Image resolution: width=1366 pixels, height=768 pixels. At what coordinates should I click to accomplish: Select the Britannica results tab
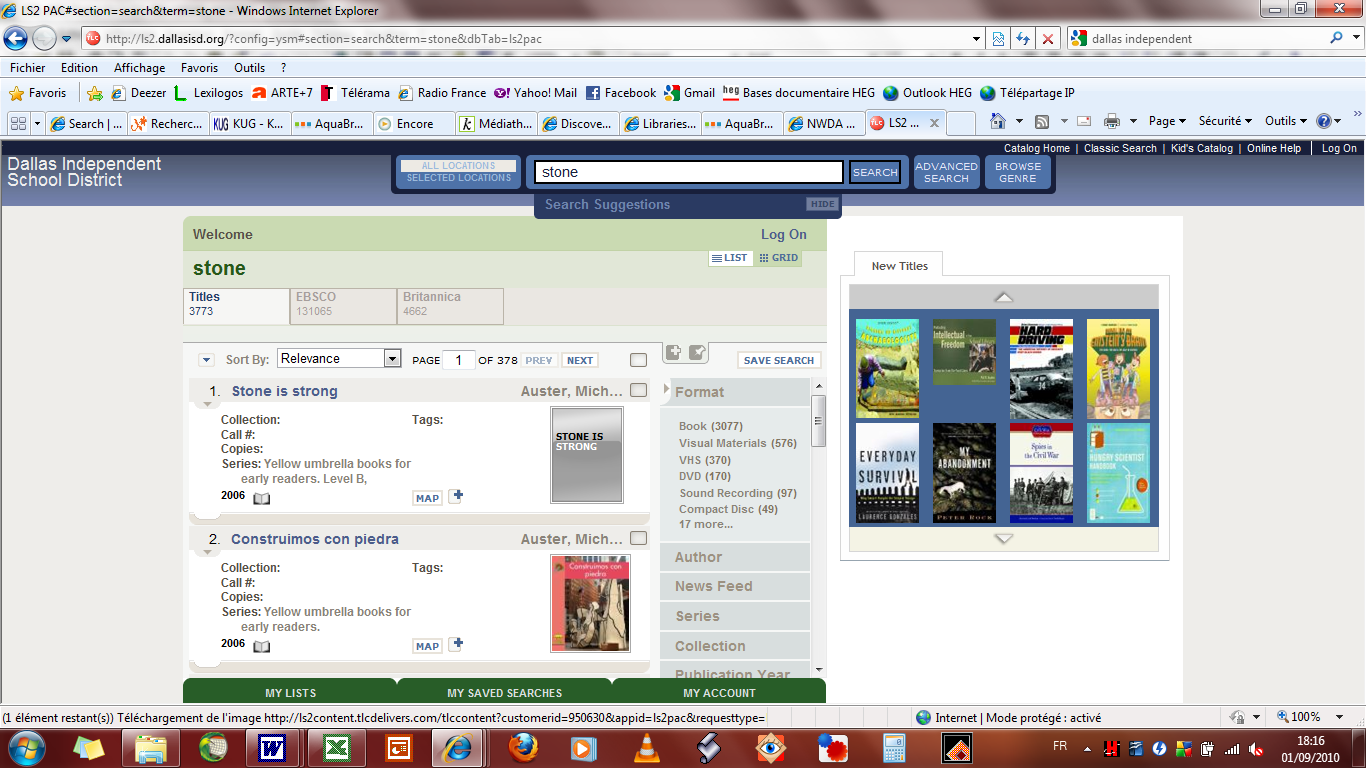pyautogui.click(x=450, y=305)
